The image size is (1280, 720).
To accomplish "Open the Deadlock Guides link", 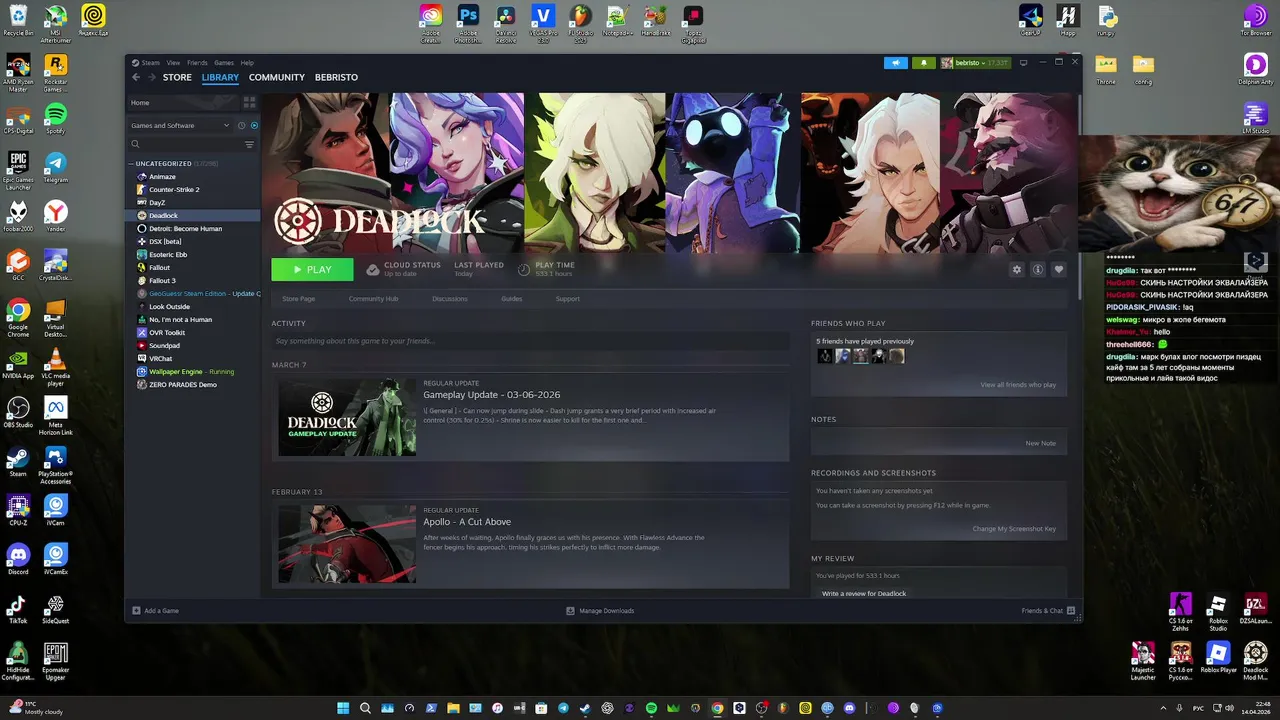I will [511, 299].
